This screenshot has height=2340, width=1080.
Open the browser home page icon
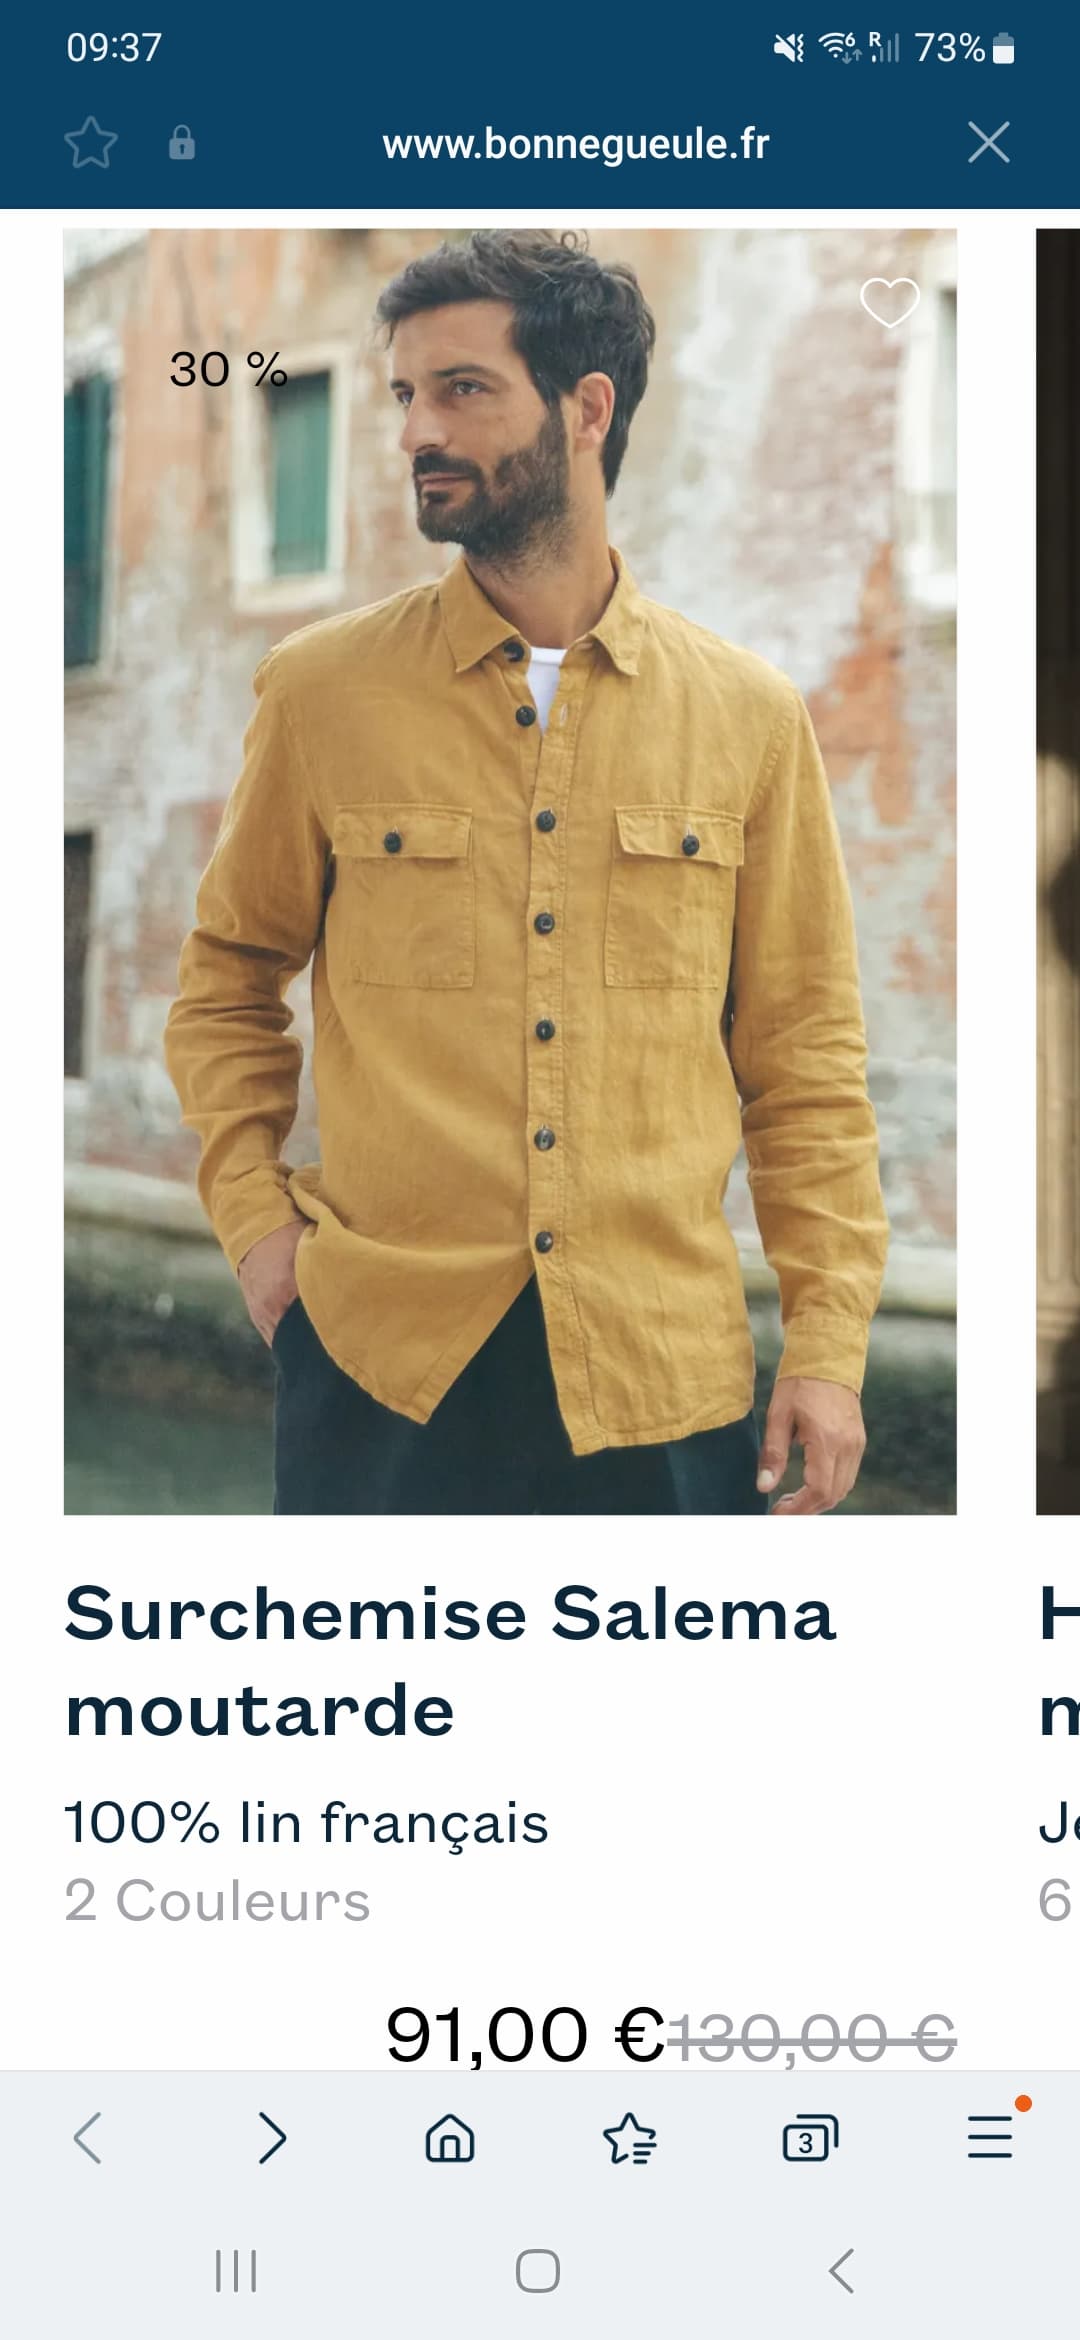(450, 2138)
